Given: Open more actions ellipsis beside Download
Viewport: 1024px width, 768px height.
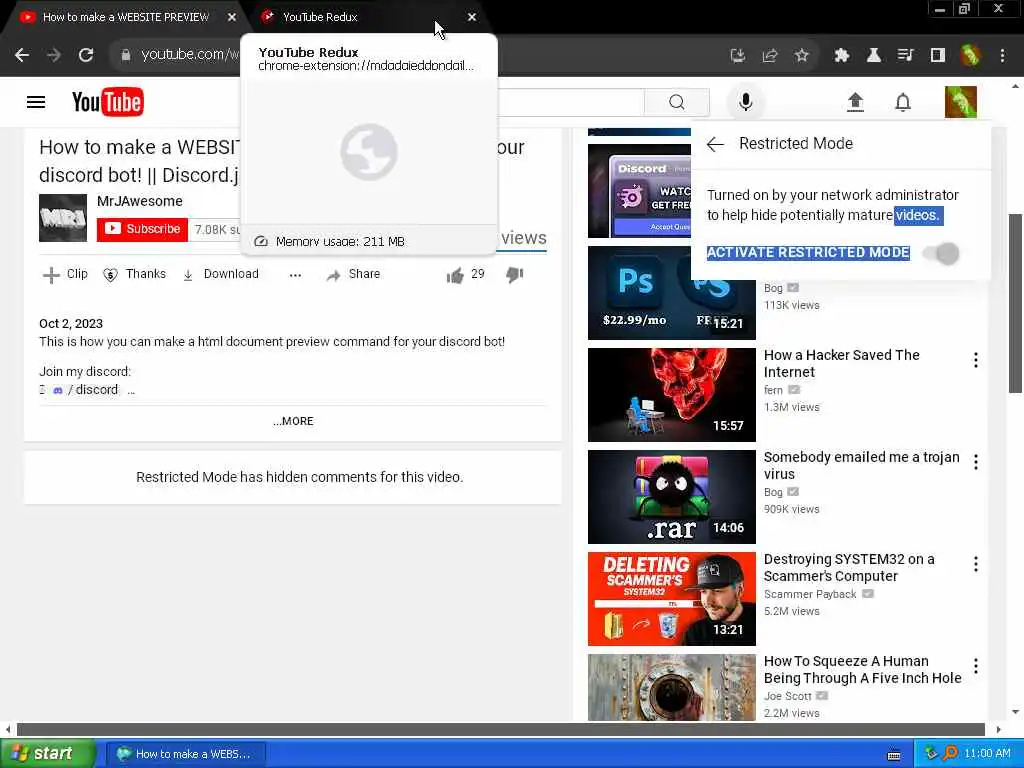Looking at the screenshot, I should coord(295,275).
